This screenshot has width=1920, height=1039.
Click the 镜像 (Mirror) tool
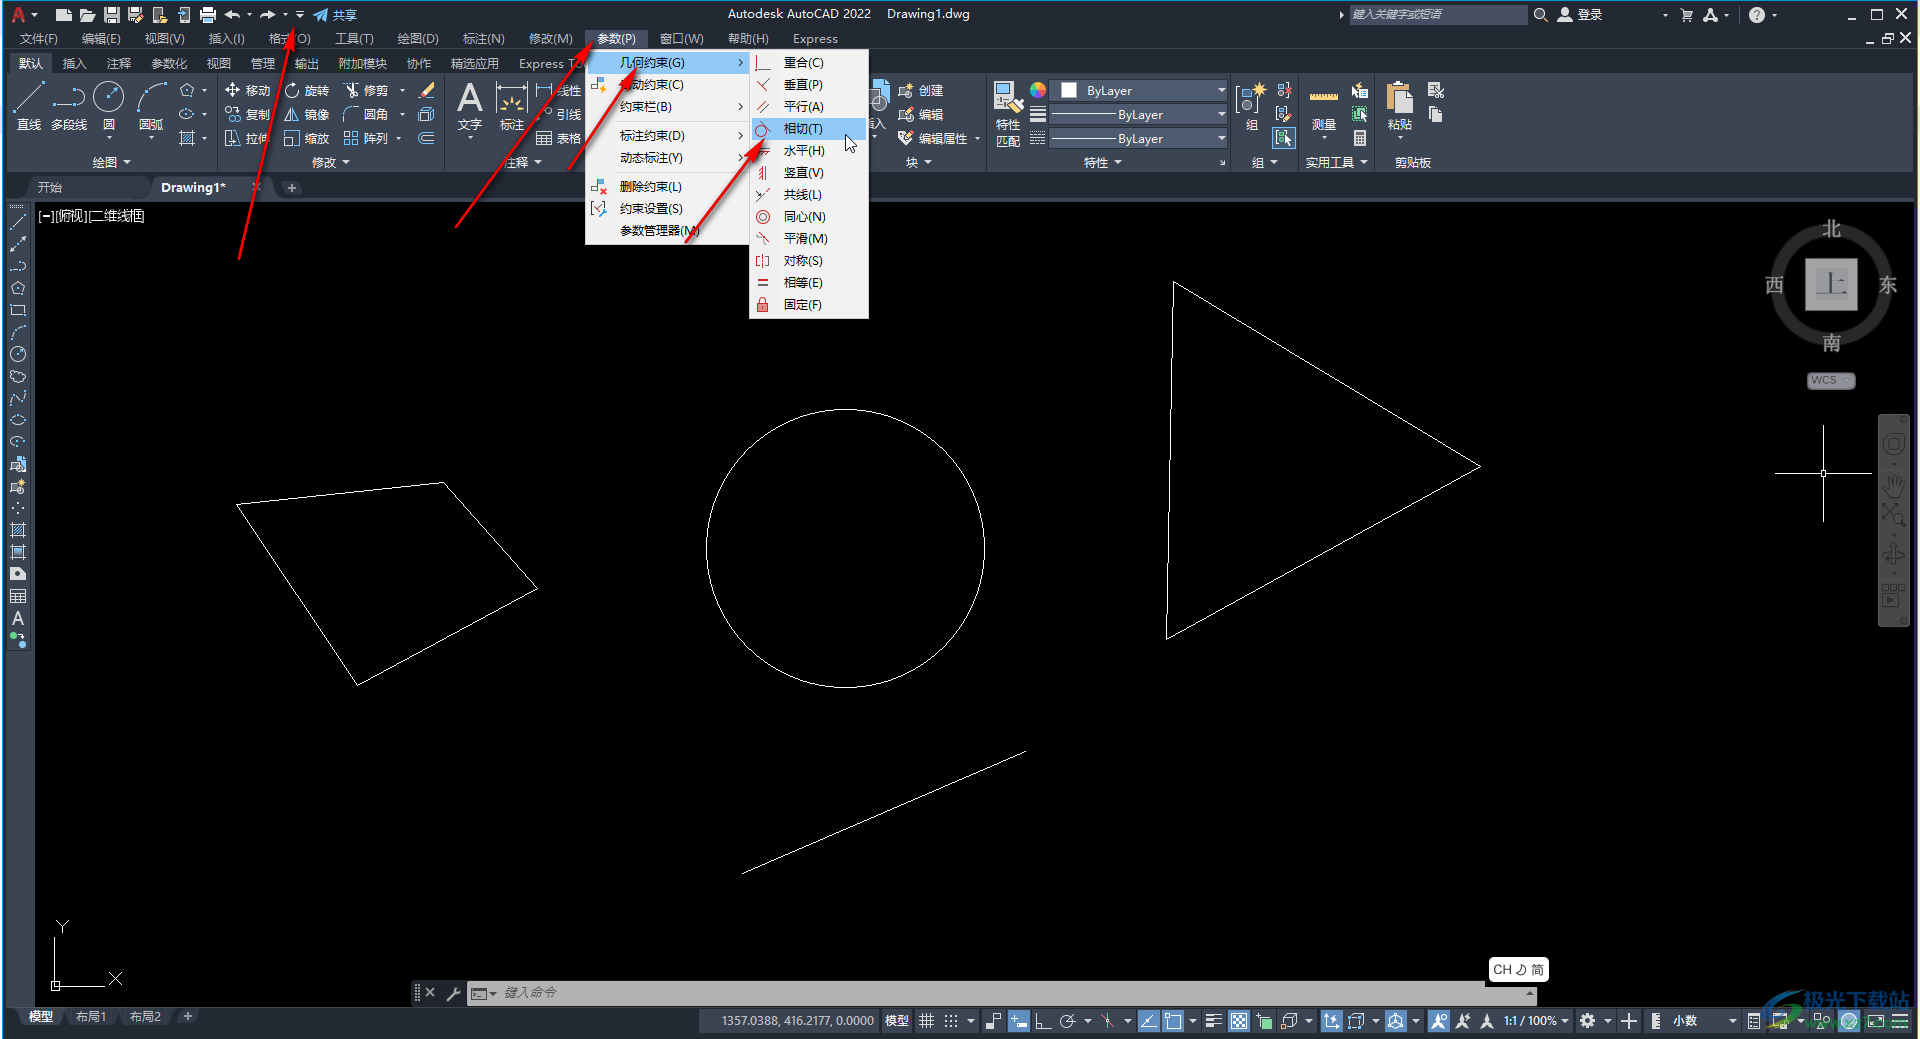(x=306, y=114)
